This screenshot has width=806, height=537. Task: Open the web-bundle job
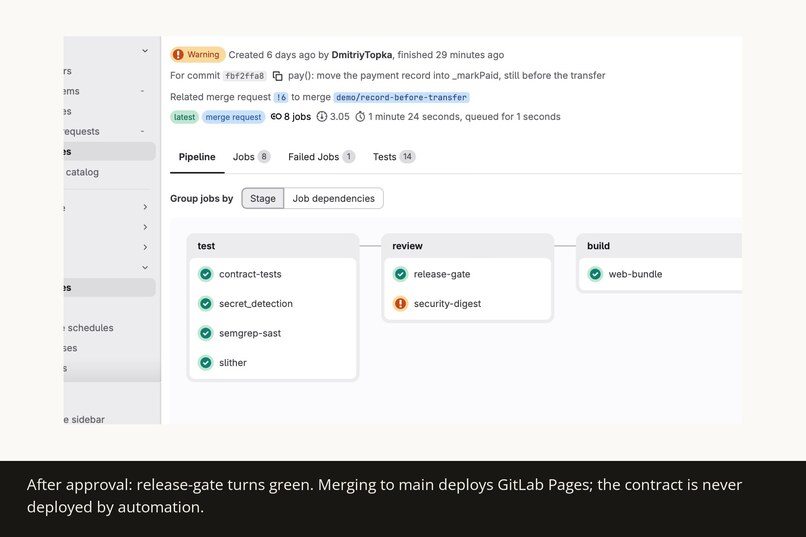635,274
